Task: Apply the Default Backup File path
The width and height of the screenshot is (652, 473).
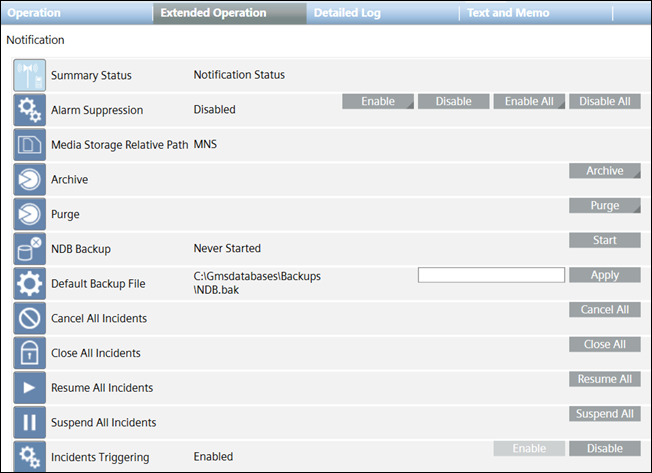Action: pos(604,275)
